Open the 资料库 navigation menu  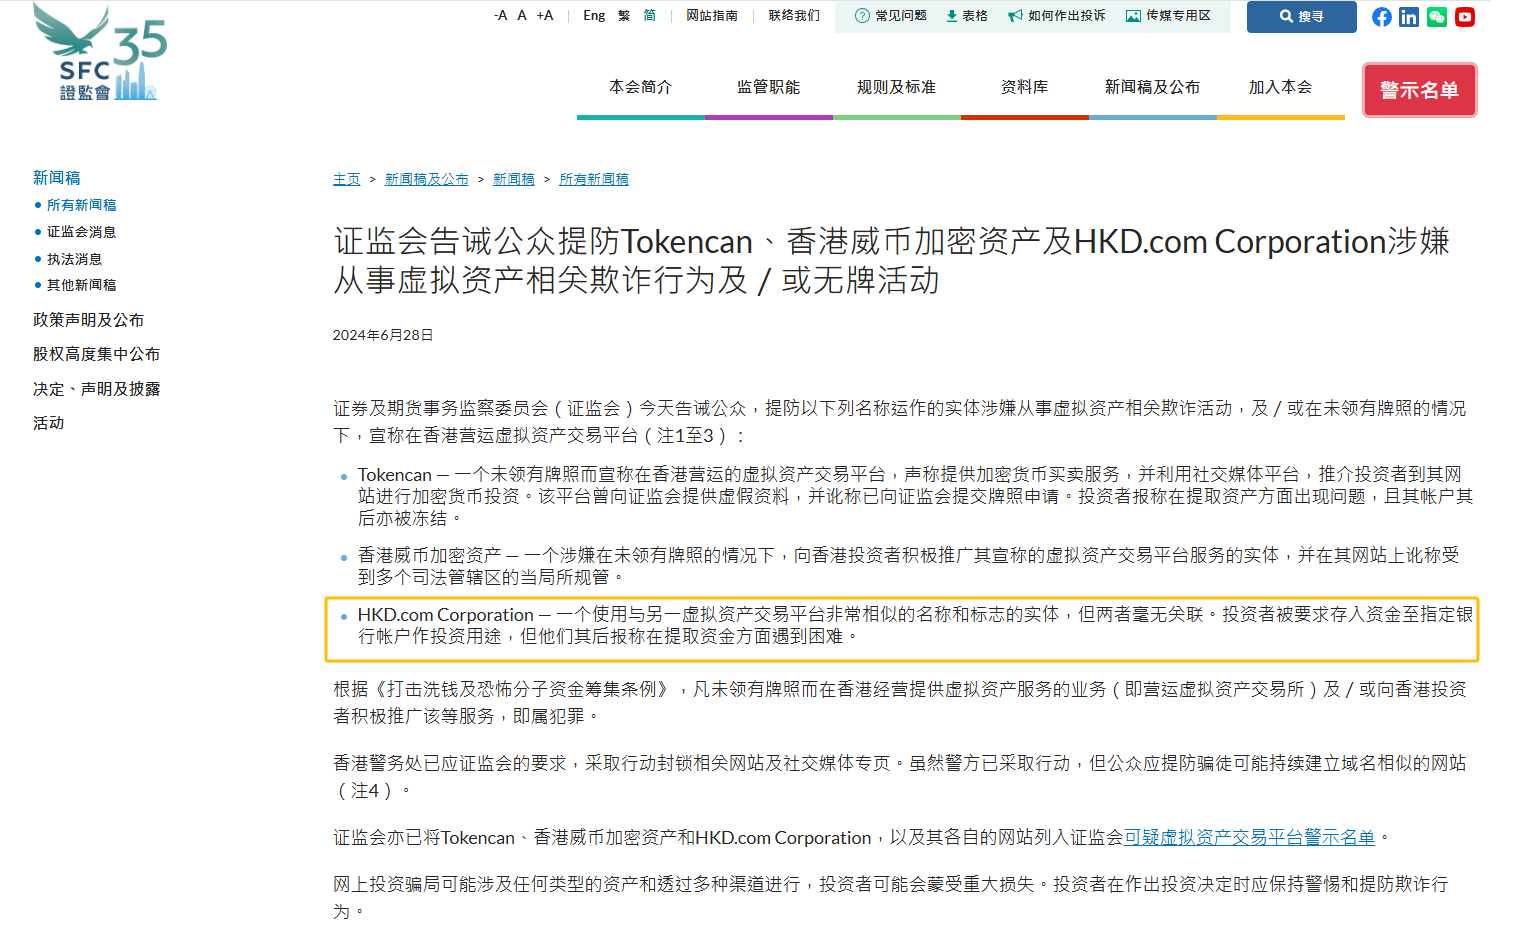[x=1023, y=87]
